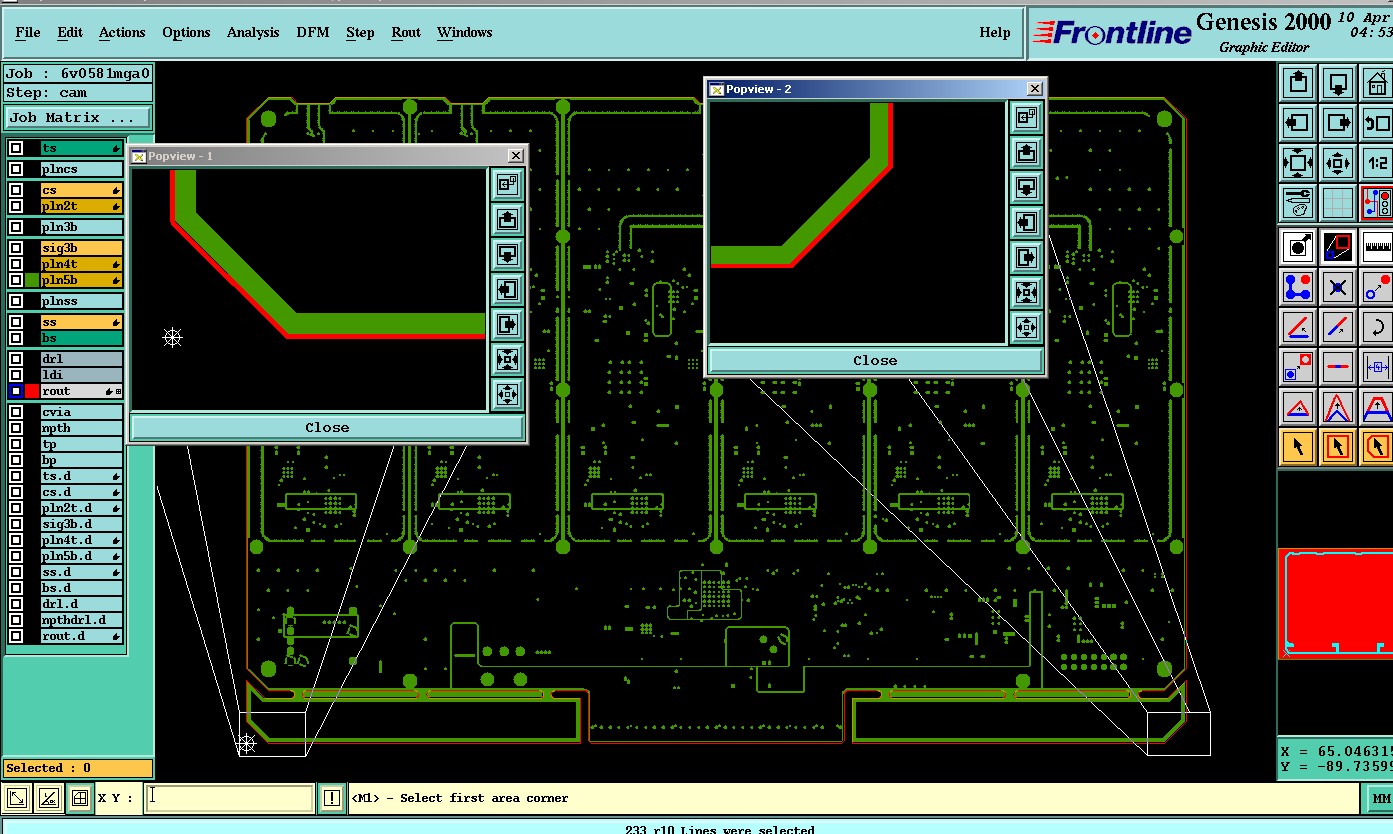Click the pan left icon in Popview - 2
Screen dimensions: 1393x834
click(1026, 222)
